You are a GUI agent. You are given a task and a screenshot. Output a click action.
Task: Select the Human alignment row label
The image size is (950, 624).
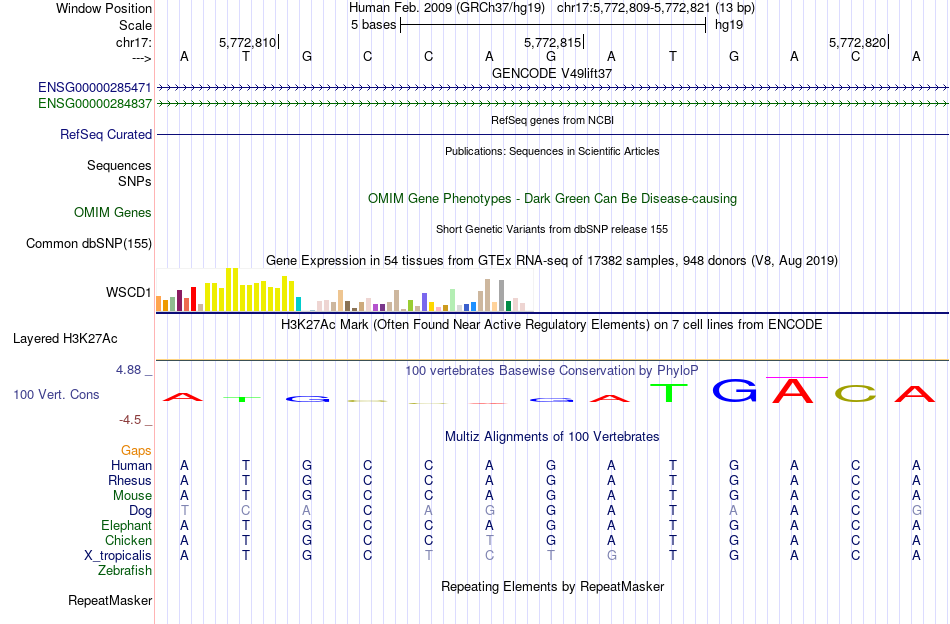click(x=131, y=465)
